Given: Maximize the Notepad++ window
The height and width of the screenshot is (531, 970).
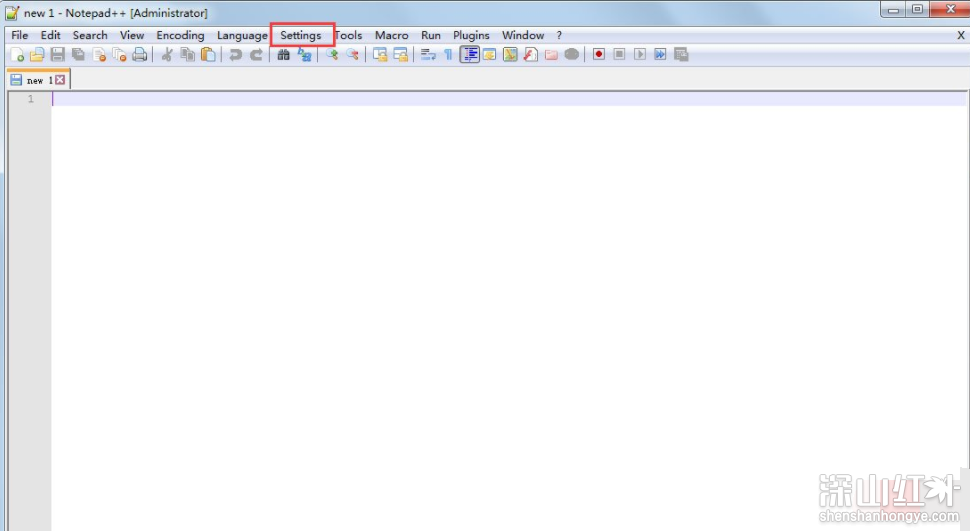Looking at the screenshot, I should click(x=917, y=9).
